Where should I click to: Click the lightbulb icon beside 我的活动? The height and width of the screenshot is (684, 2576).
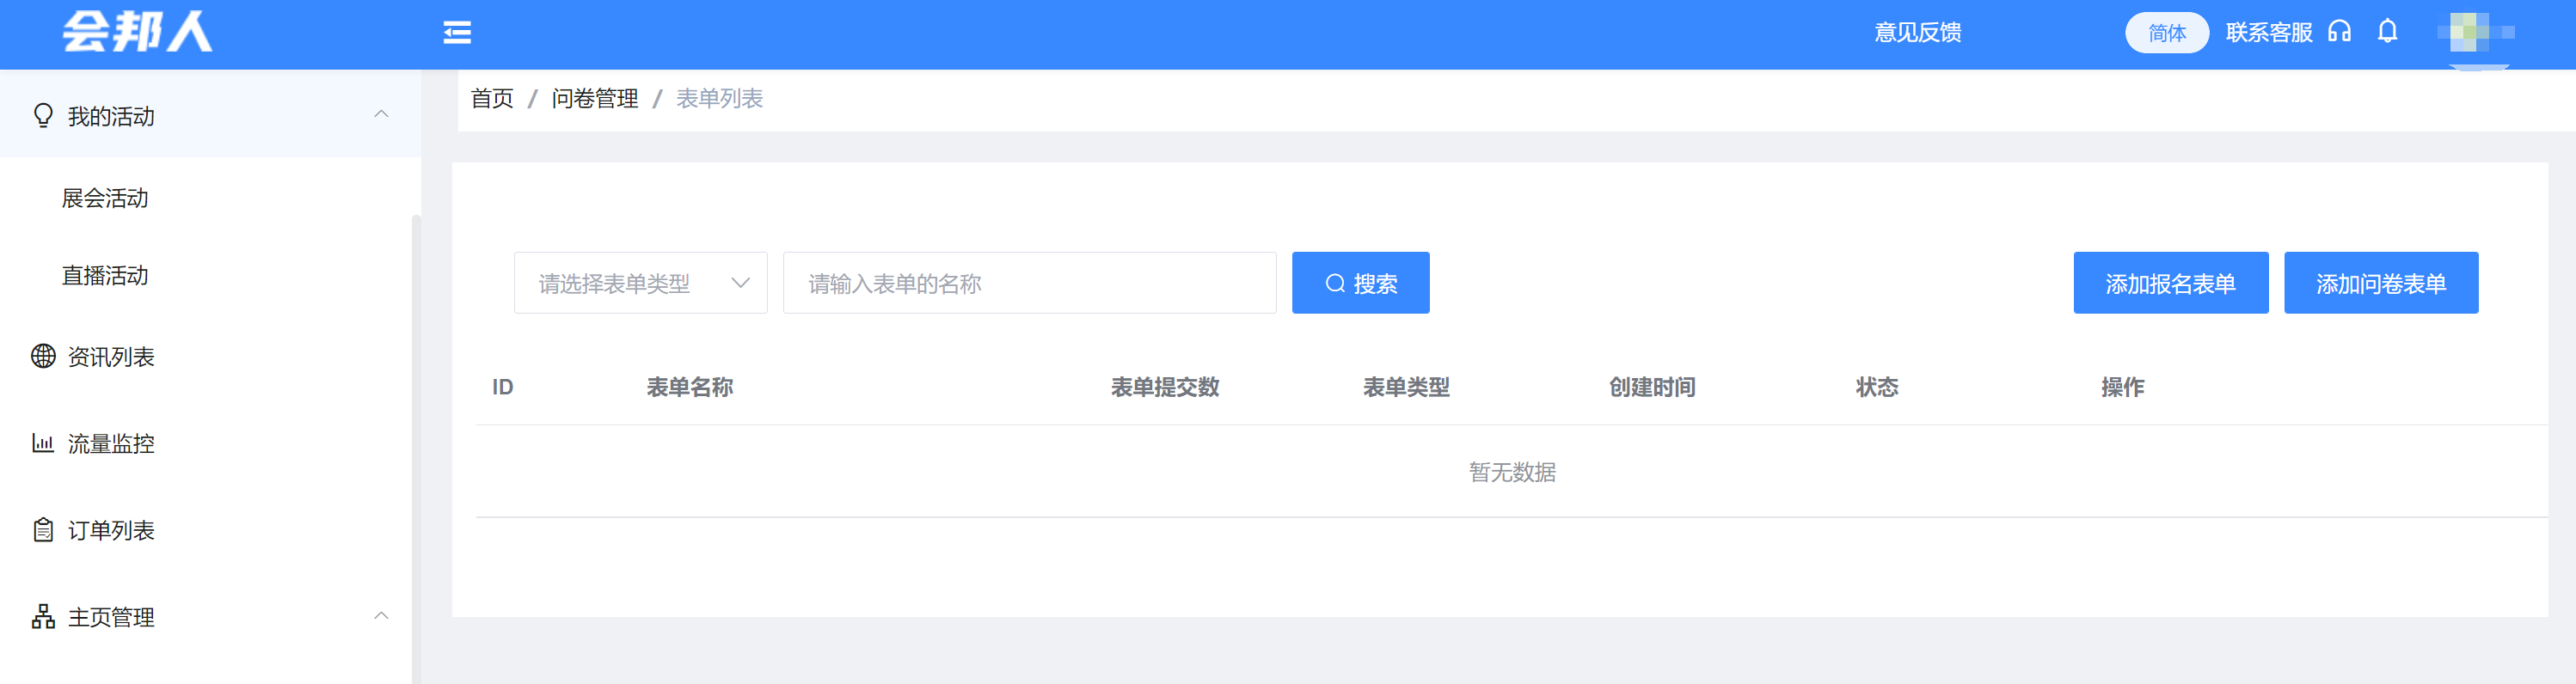43,116
